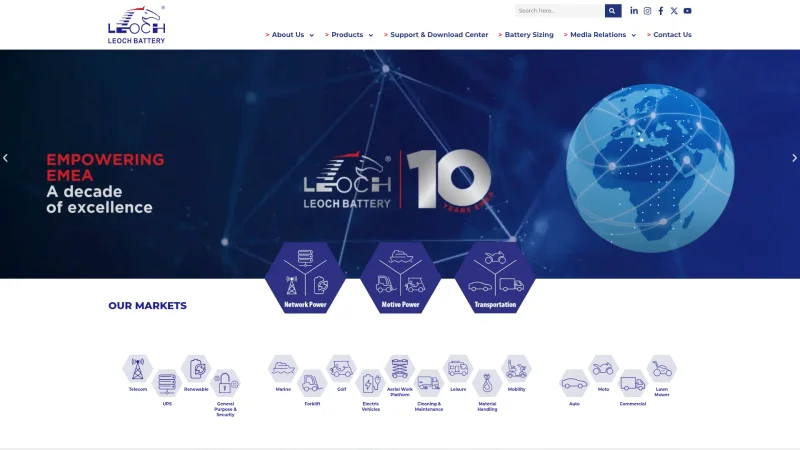The height and width of the screenshot is (450, 800).
Task: Open the Battery Sizing page
Action: [529, 35]
